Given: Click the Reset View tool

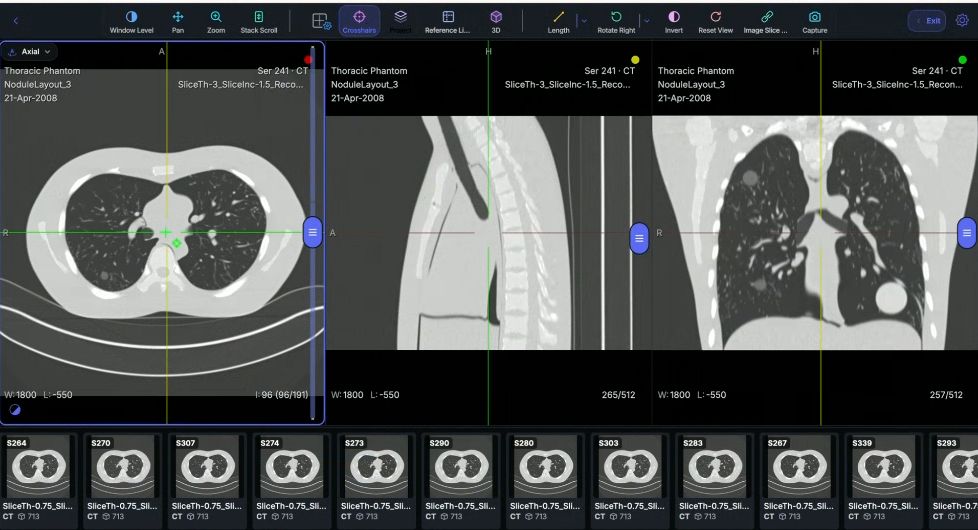Looking at the screenshot, I should pyautogui.click(x=715, y=22).
